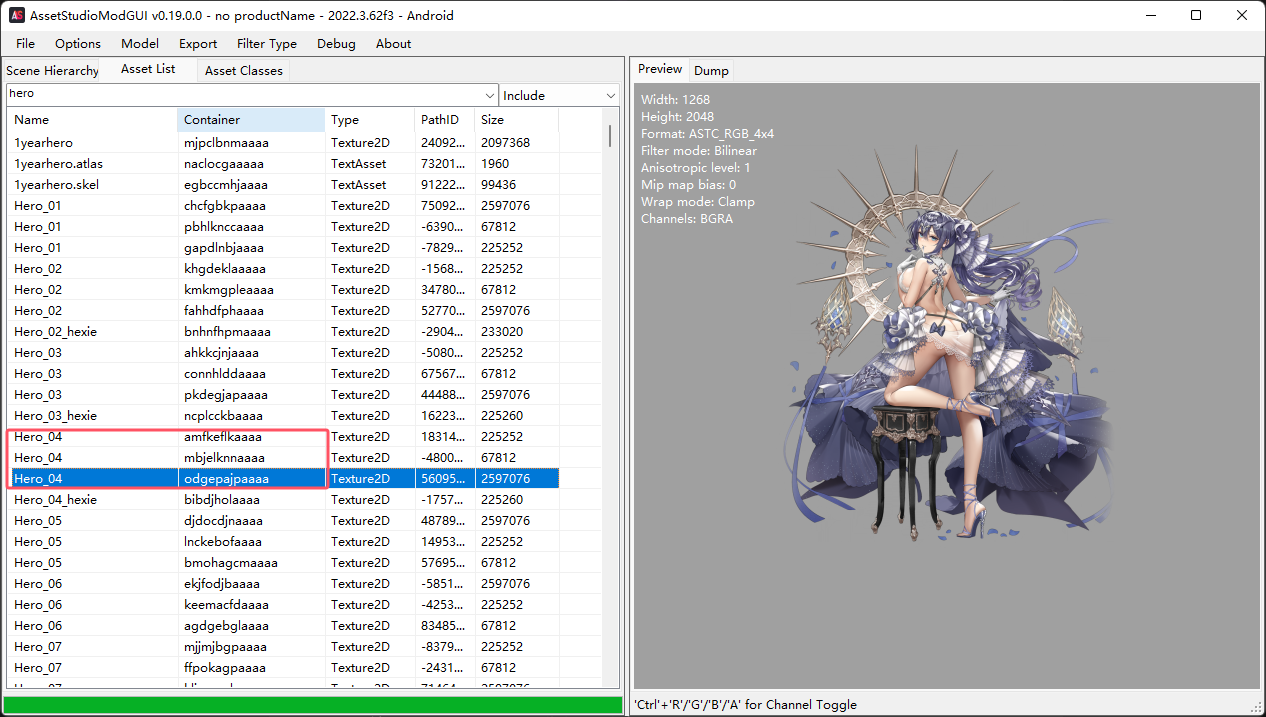Sort by the PathID column header
This screenshot has height=717, width=1266.
[x=445, y=120]
